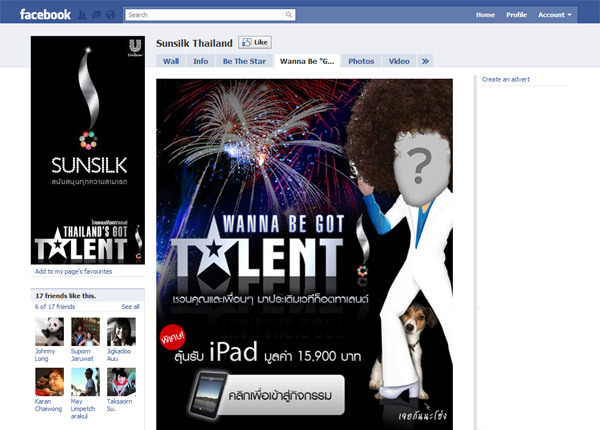Image resolution: width=600 pixels, height=430 pixels.
Task: Like the Sunsilk Thailand page
Action: coord(255,42)
